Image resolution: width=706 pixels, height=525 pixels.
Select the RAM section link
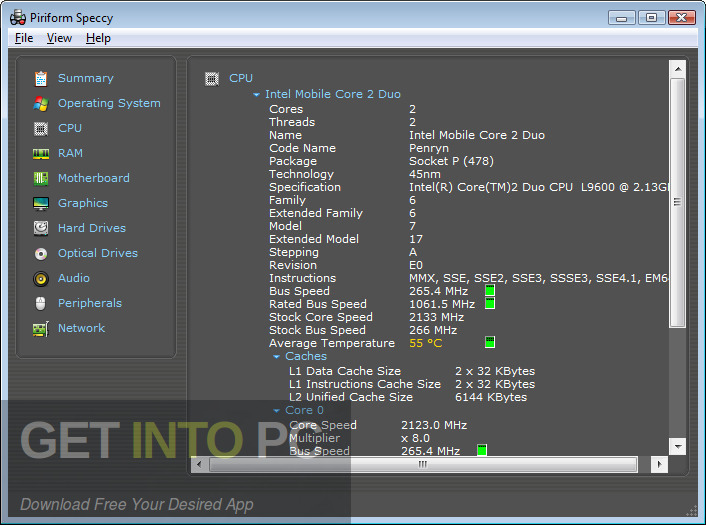pyautogui.click(x=70, y=154)
